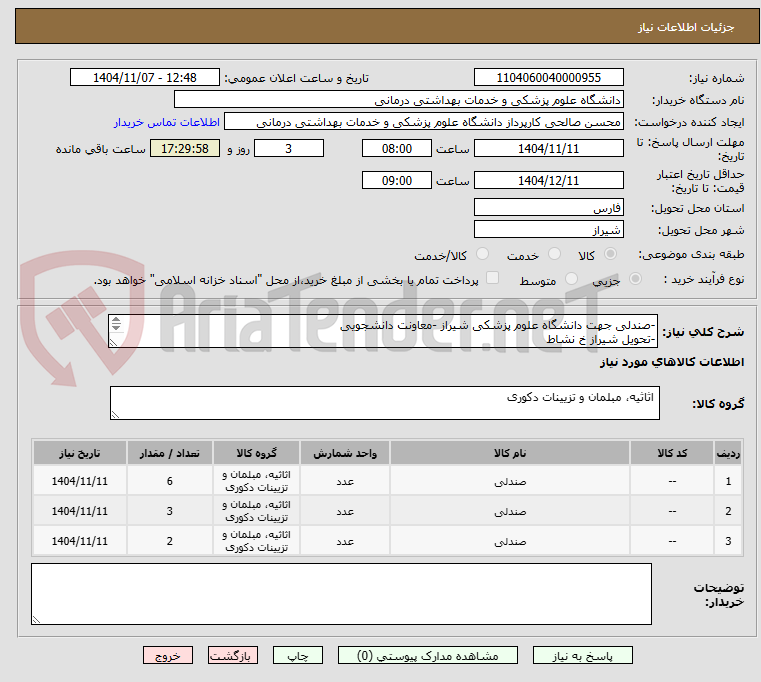Select the خدمت radio button
This screenshot has height=682, width=761.
pos(554,254)
